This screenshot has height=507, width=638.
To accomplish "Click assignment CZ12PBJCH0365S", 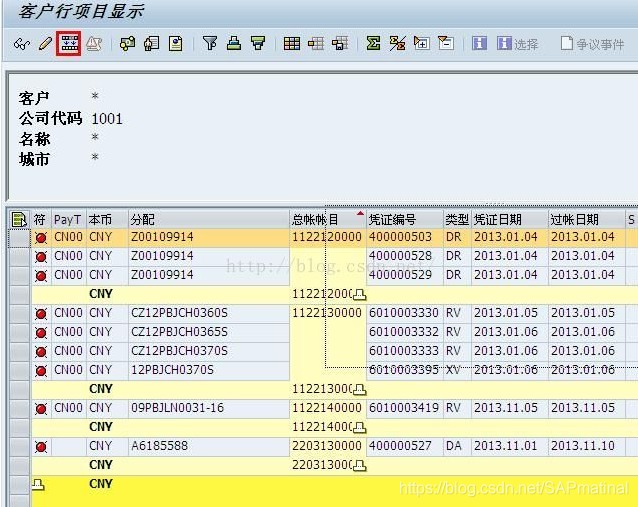I will click(x=179, y=332).
